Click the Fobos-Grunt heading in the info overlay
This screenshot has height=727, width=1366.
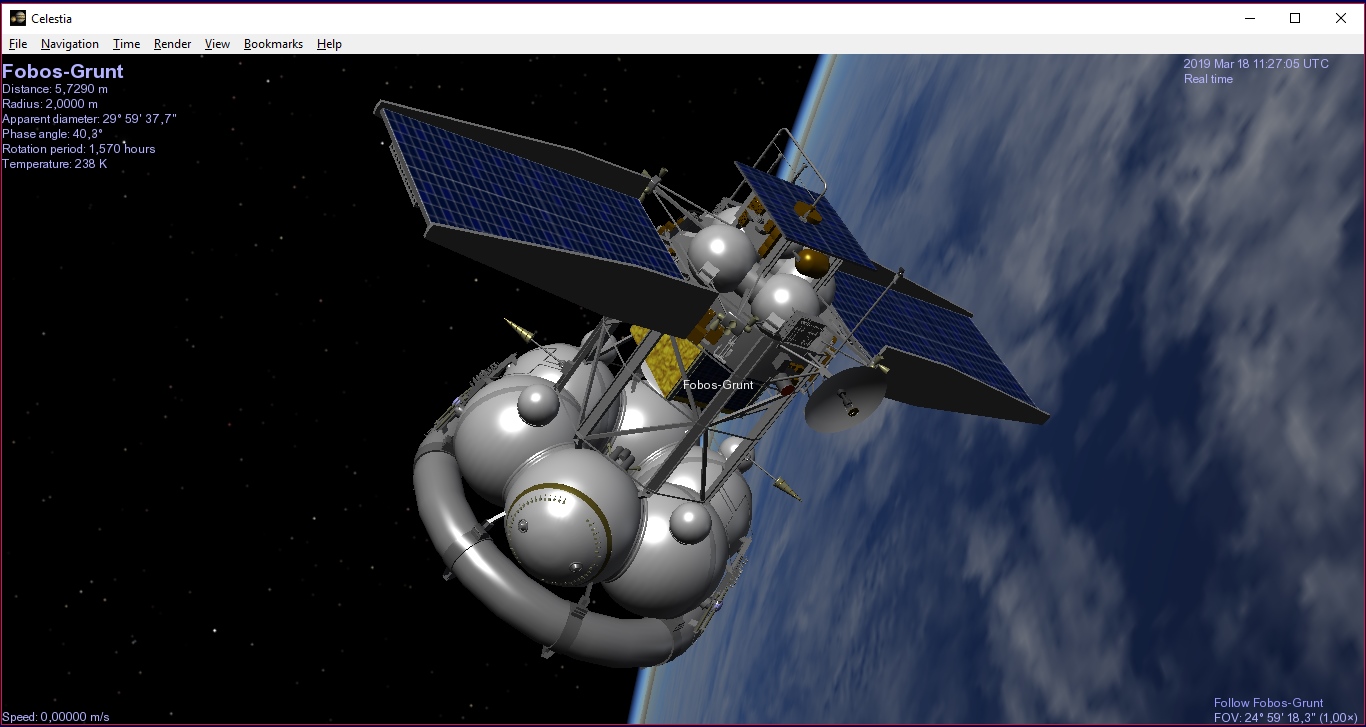[x=63, y=71]
